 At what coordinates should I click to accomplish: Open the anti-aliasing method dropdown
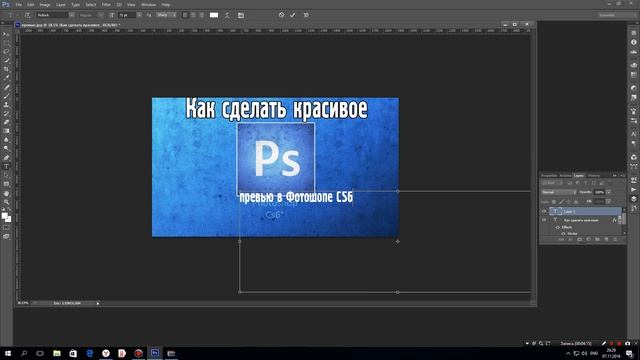click(x=167, y=15)
